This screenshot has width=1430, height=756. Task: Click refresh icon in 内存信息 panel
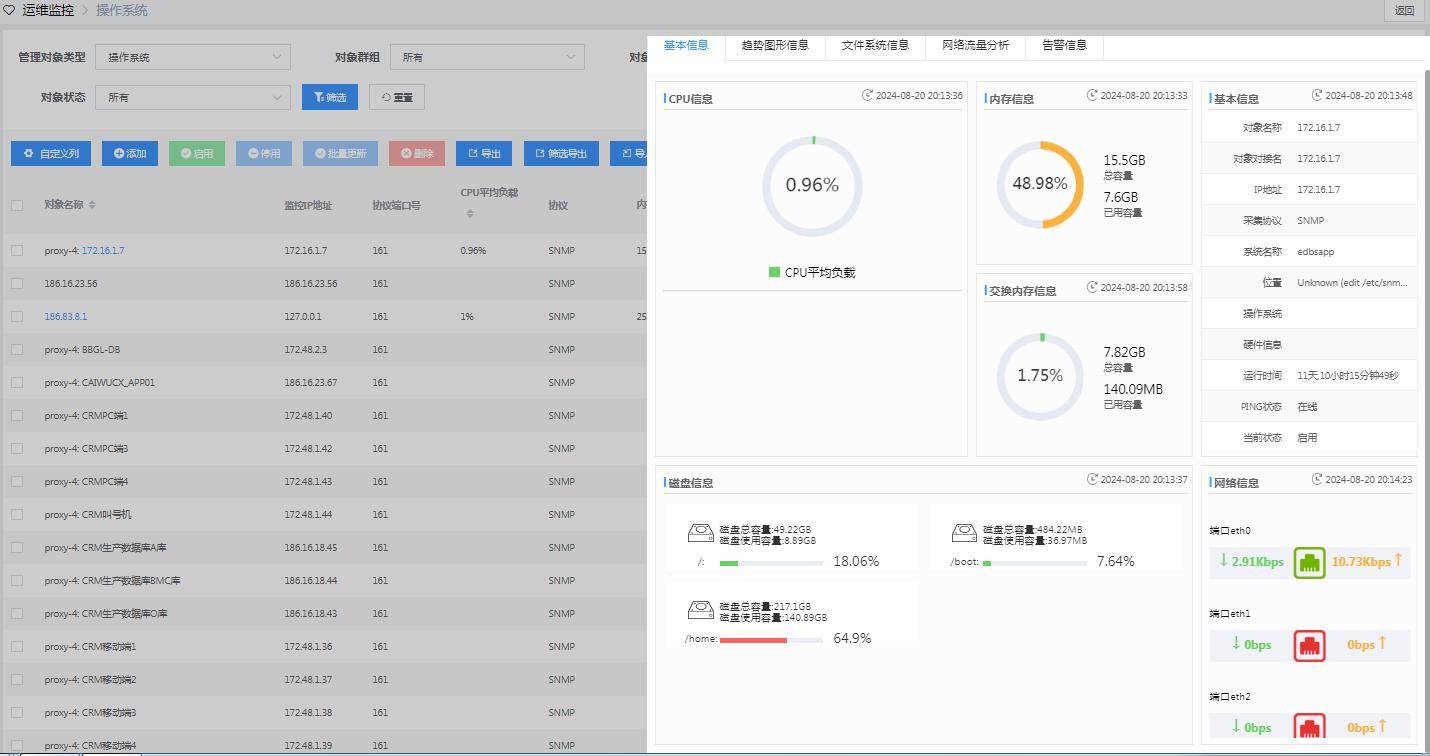pyautogui.click(x=1092, y=96)
